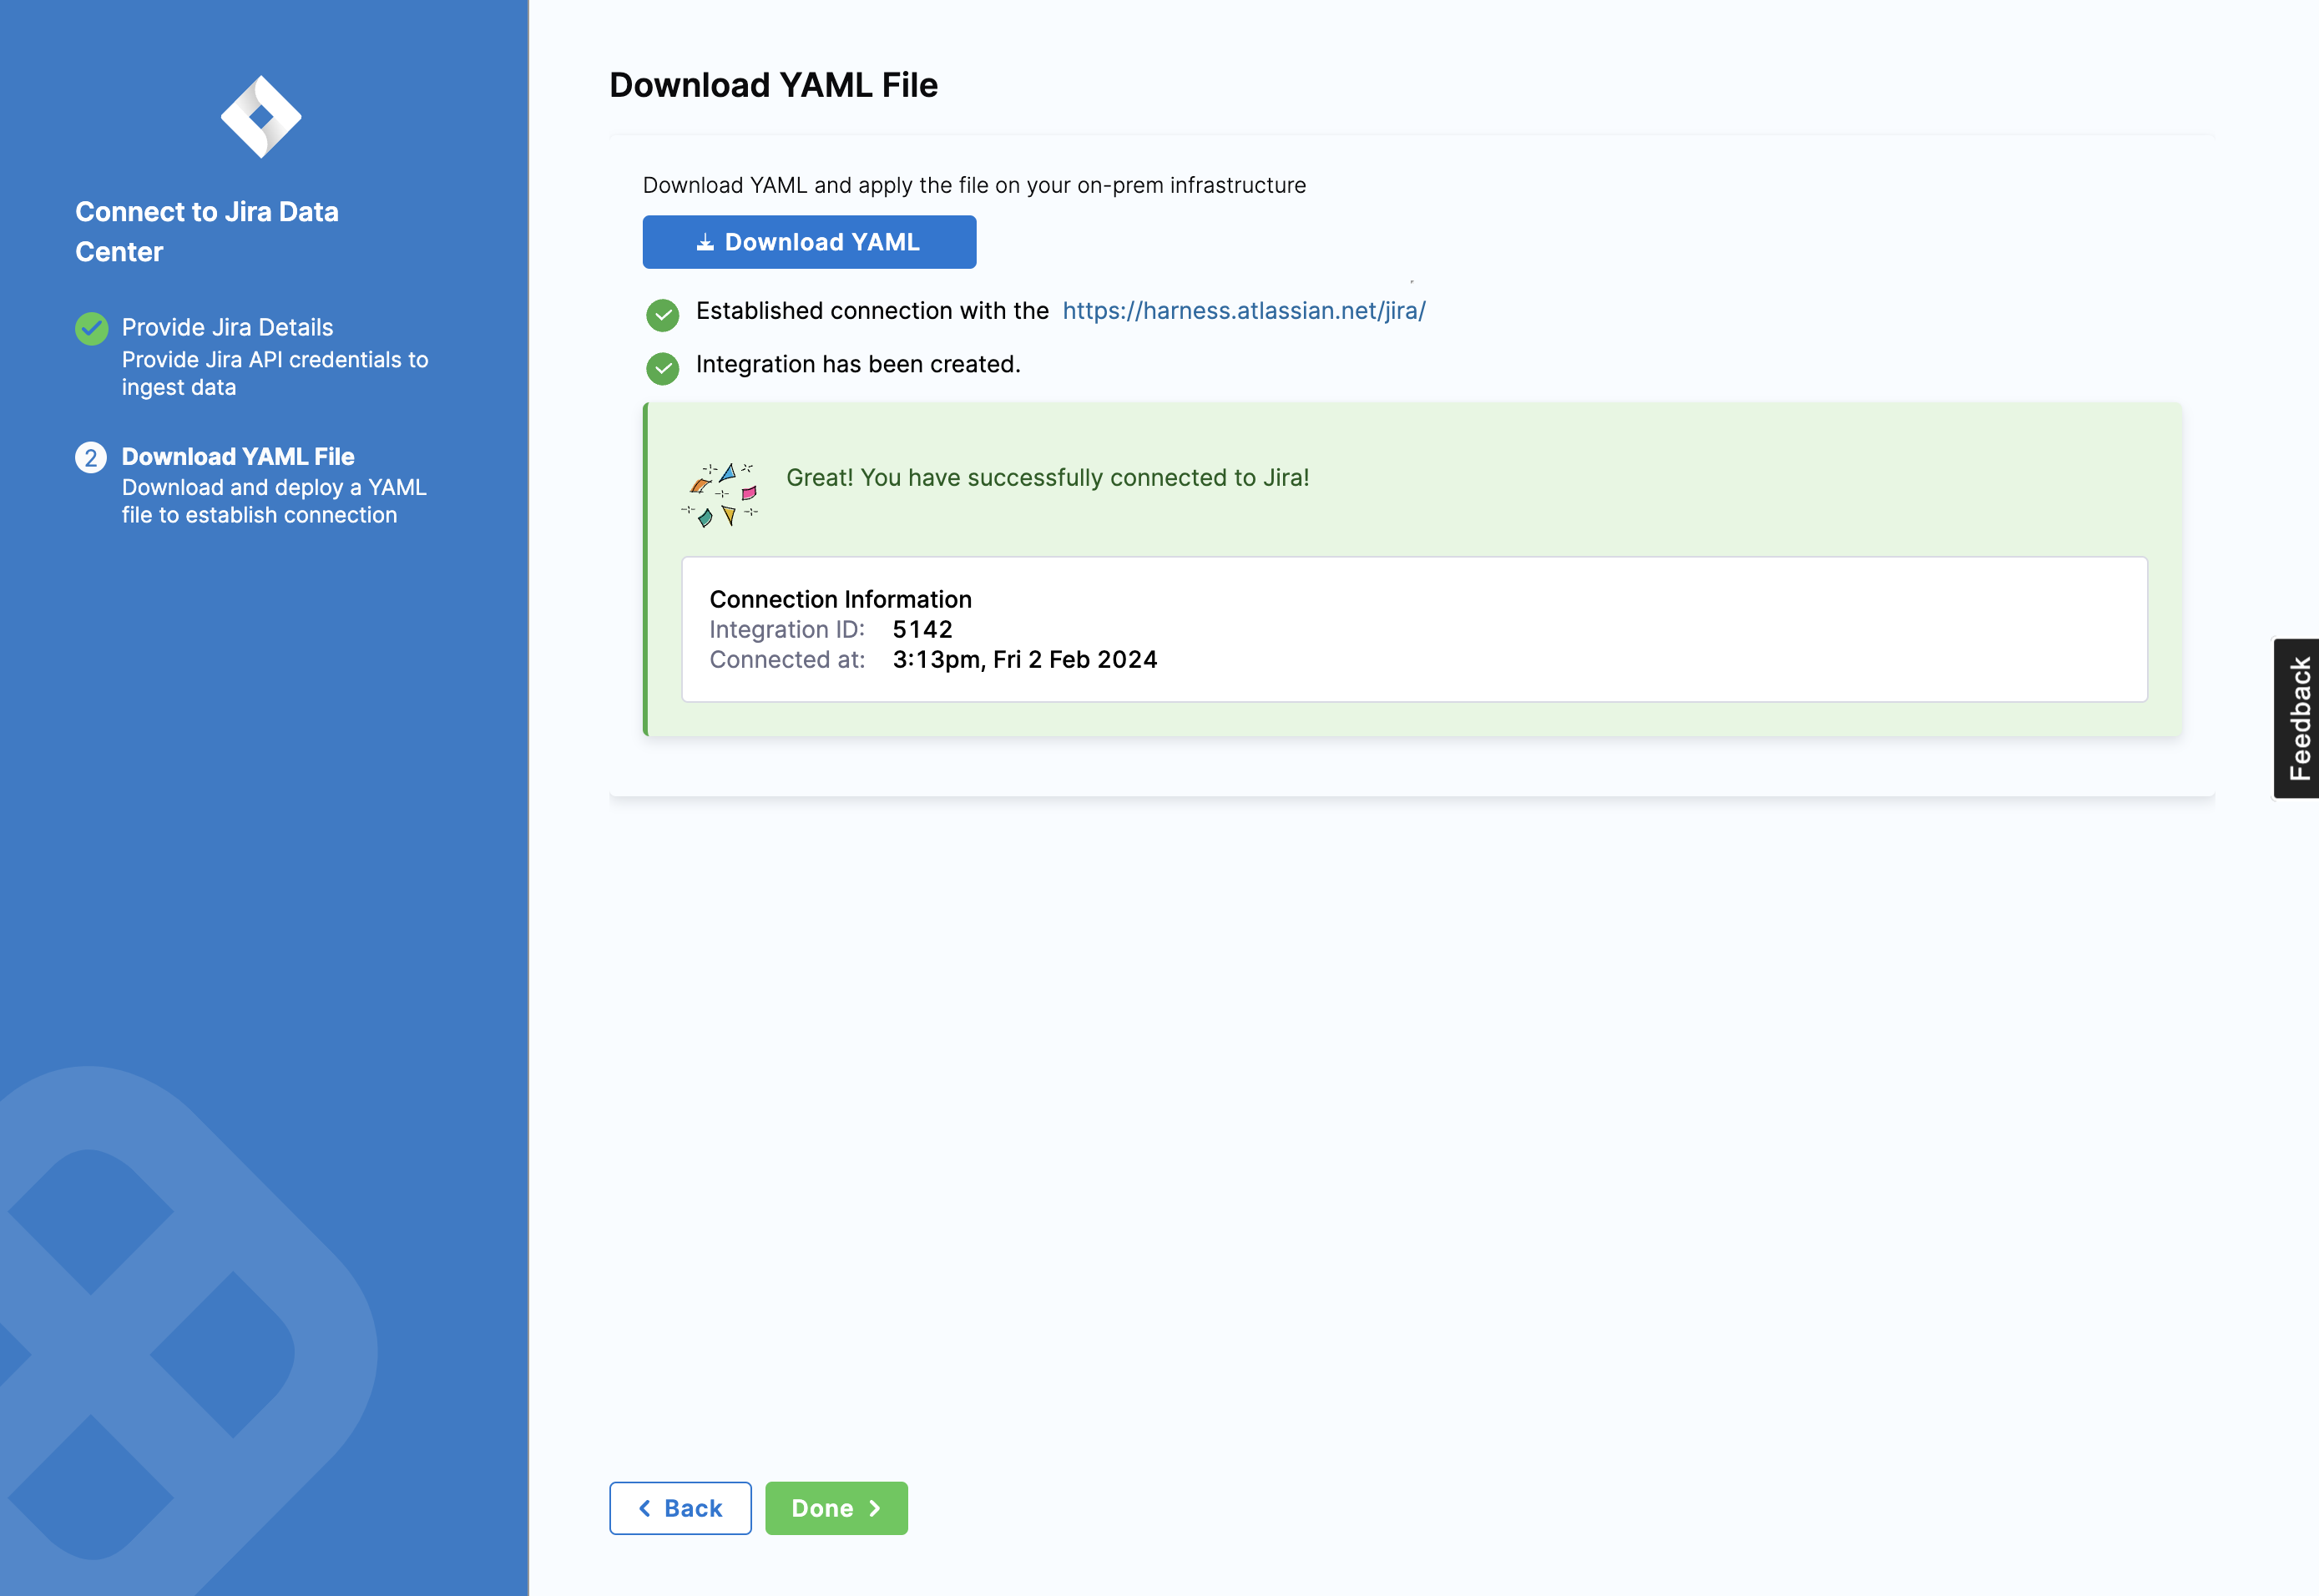This screenshot has width=2319, height=1596.
Task: Click the back chevron on the Back button
Action: 645,1507
